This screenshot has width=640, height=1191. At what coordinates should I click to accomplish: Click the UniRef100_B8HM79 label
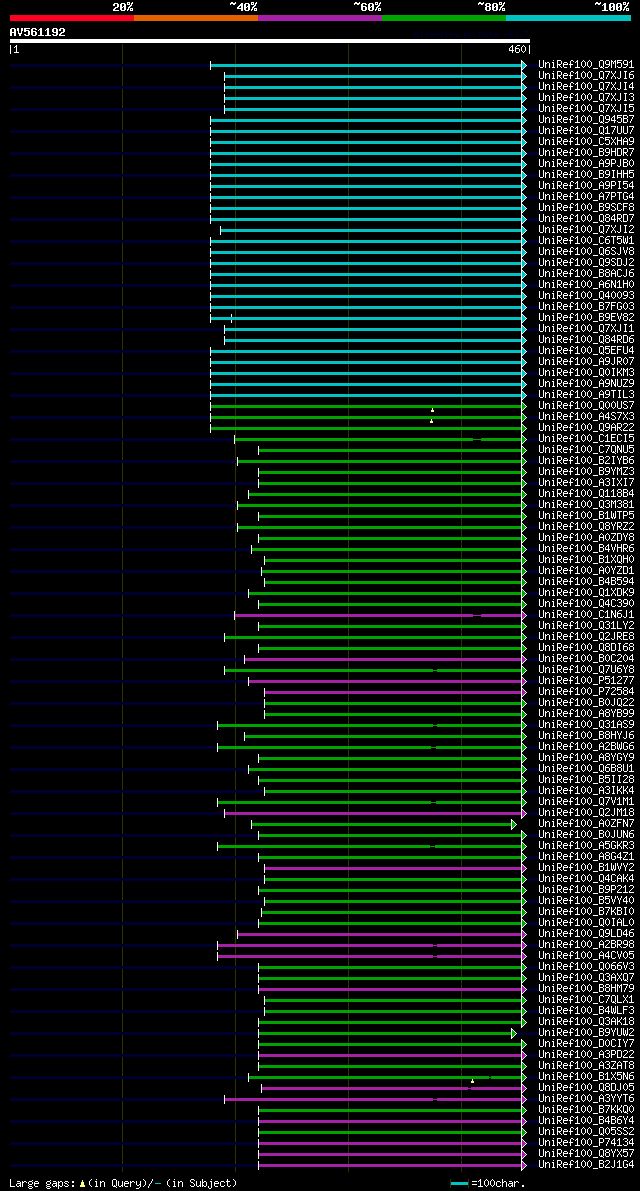pyautogui.click(x=586, y=988)
